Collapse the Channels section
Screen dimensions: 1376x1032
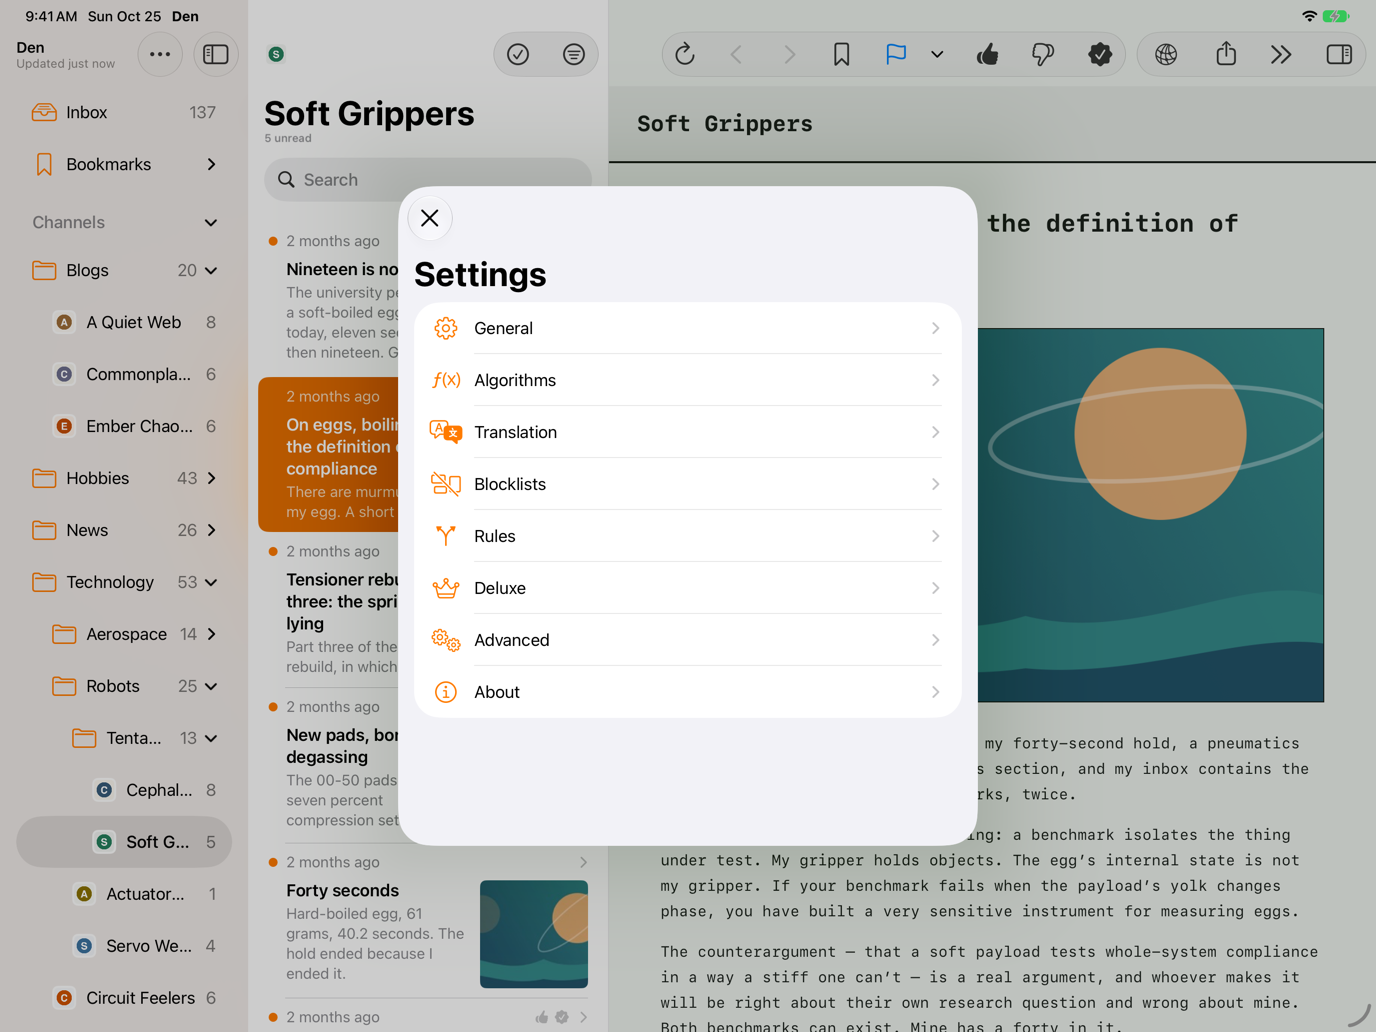click(211, 222)
